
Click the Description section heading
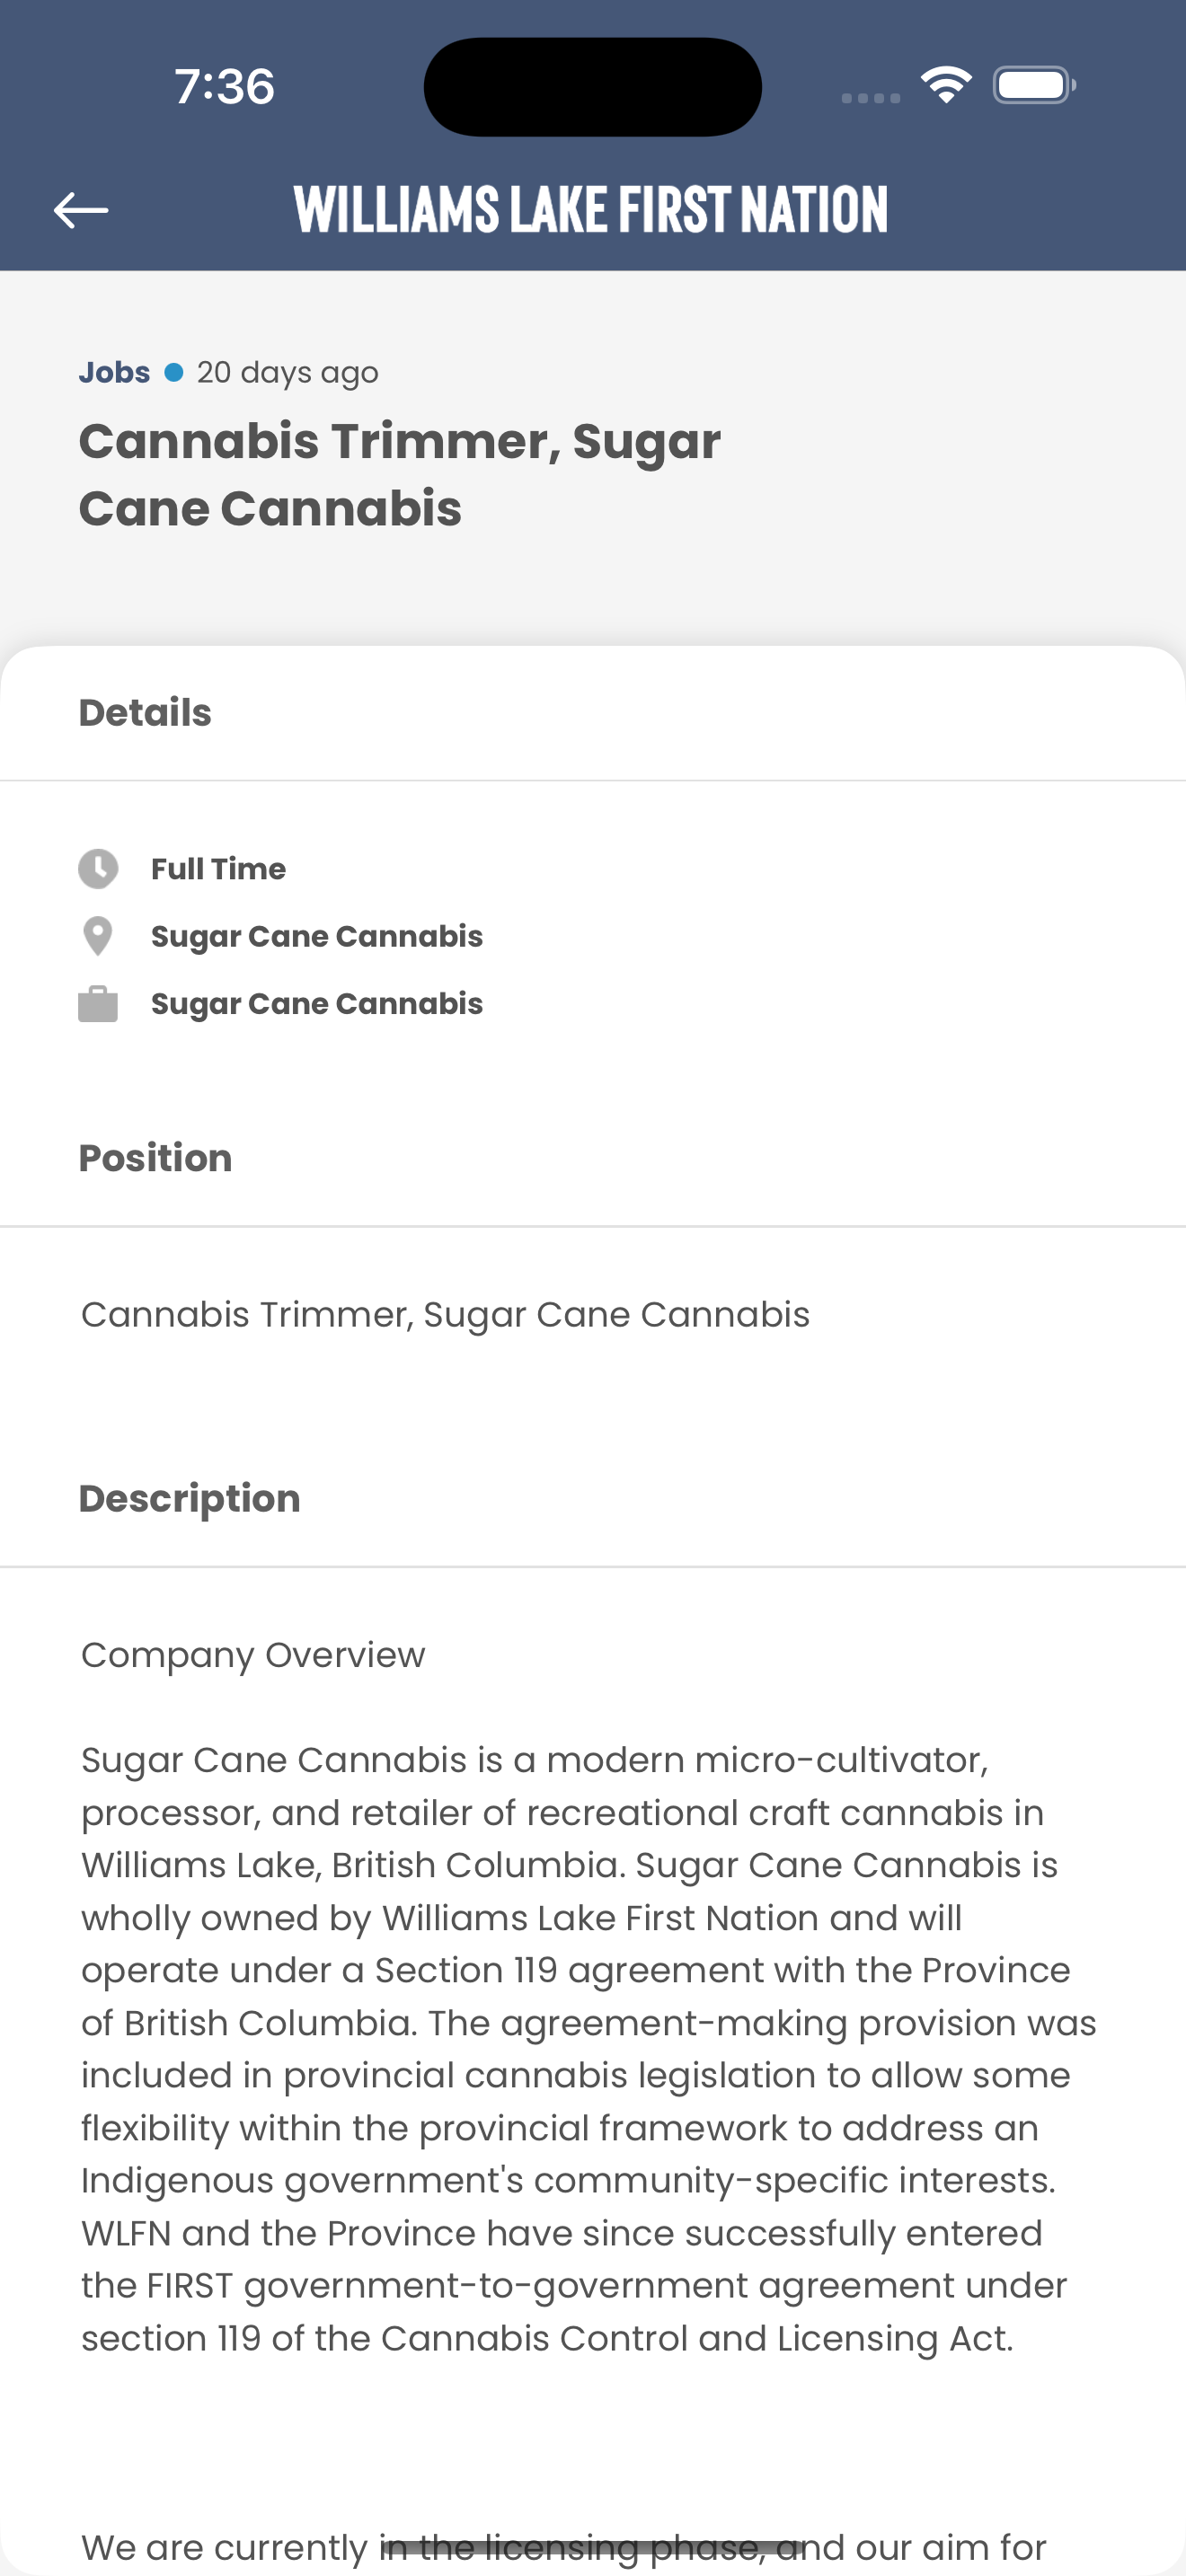(189, 1498)
